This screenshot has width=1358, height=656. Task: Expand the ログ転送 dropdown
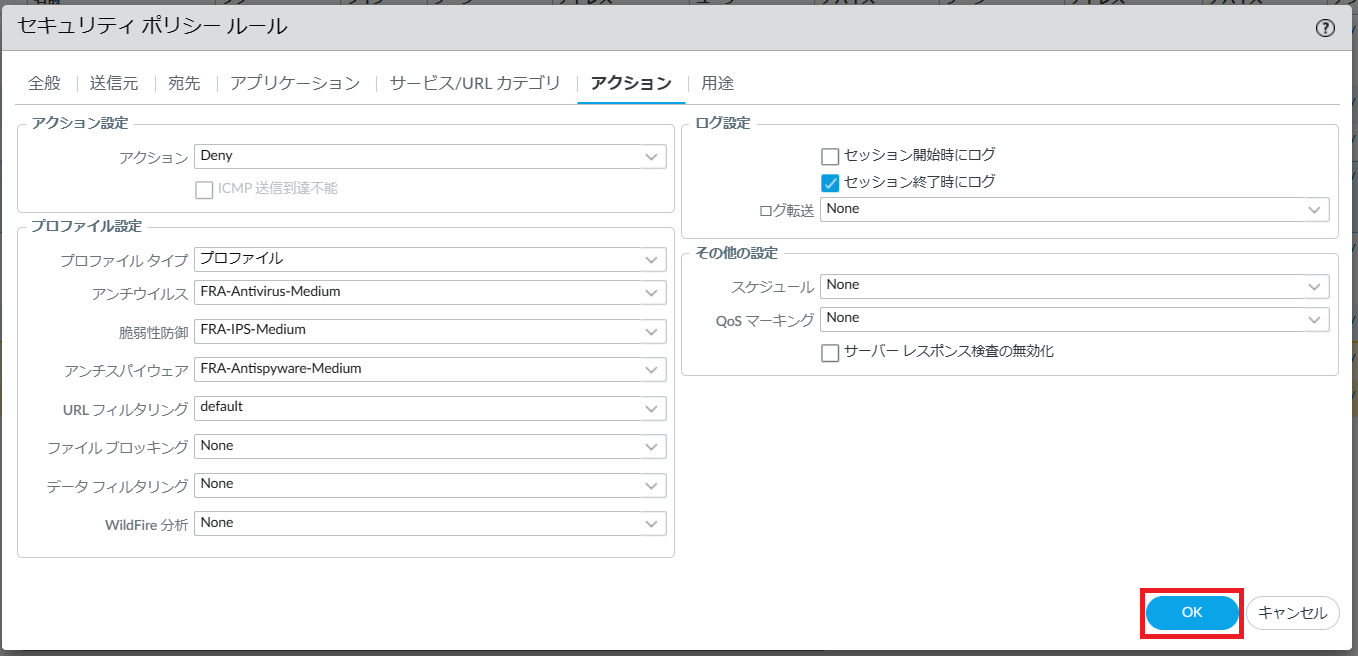pos(1314,210)
